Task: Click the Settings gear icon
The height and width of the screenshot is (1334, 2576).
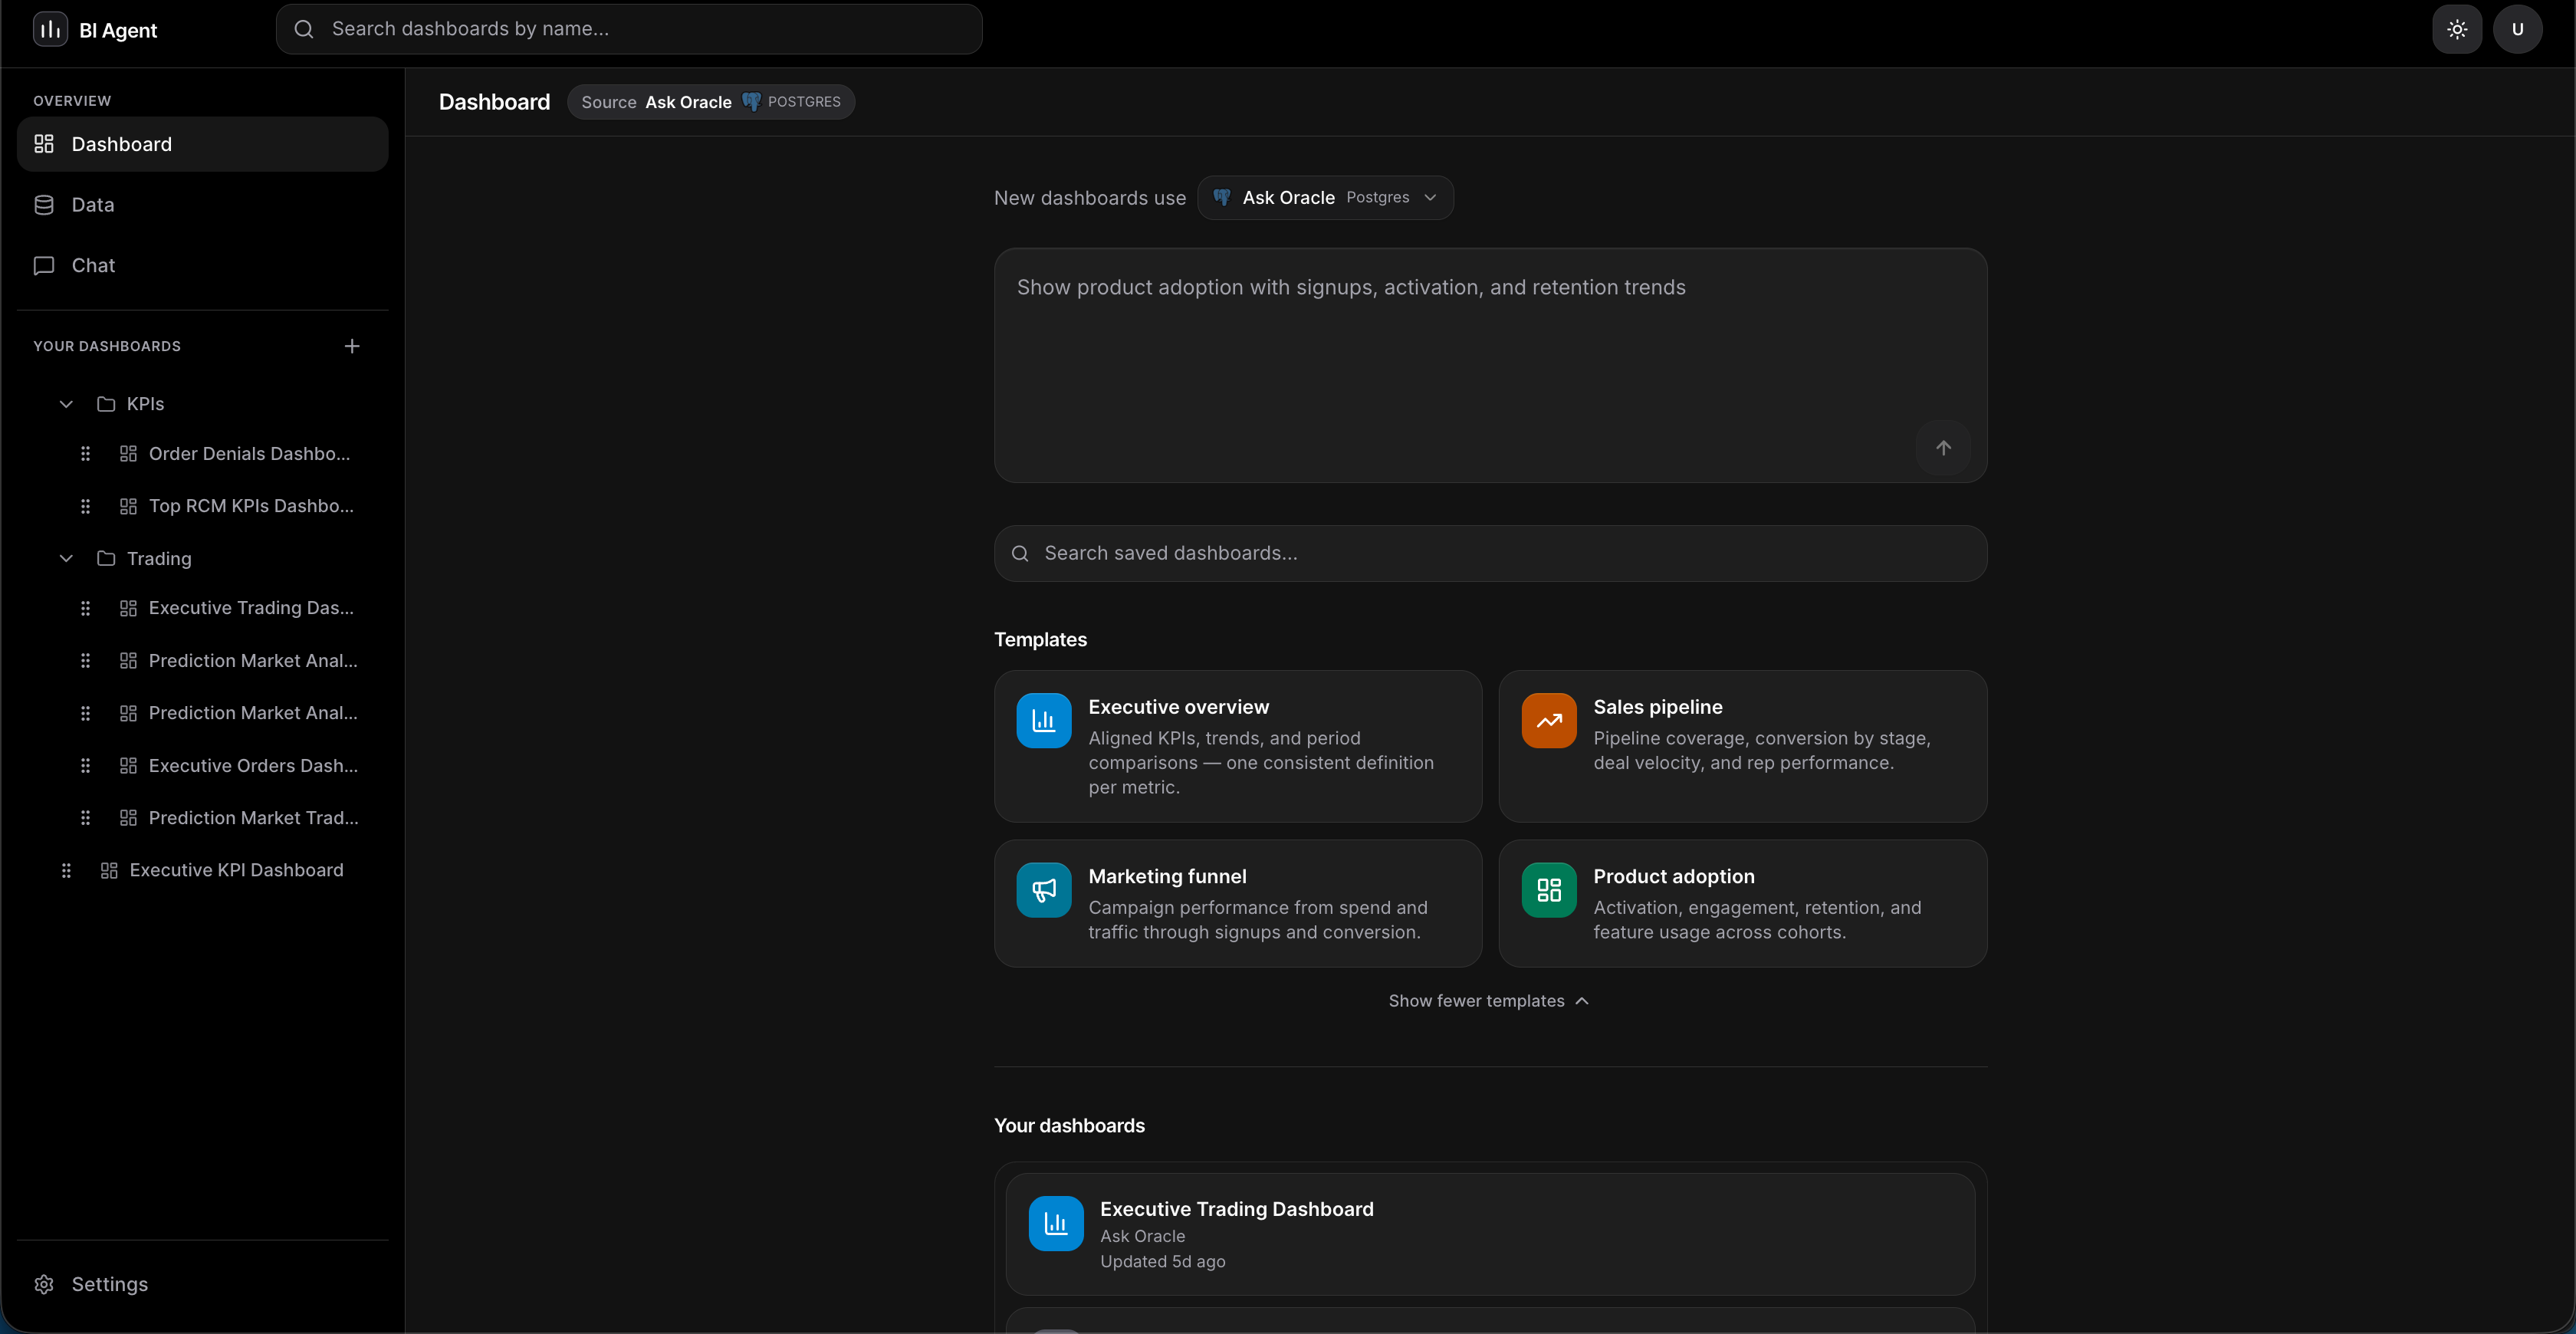Action: pyautogui.click(x=44, y=1284)
